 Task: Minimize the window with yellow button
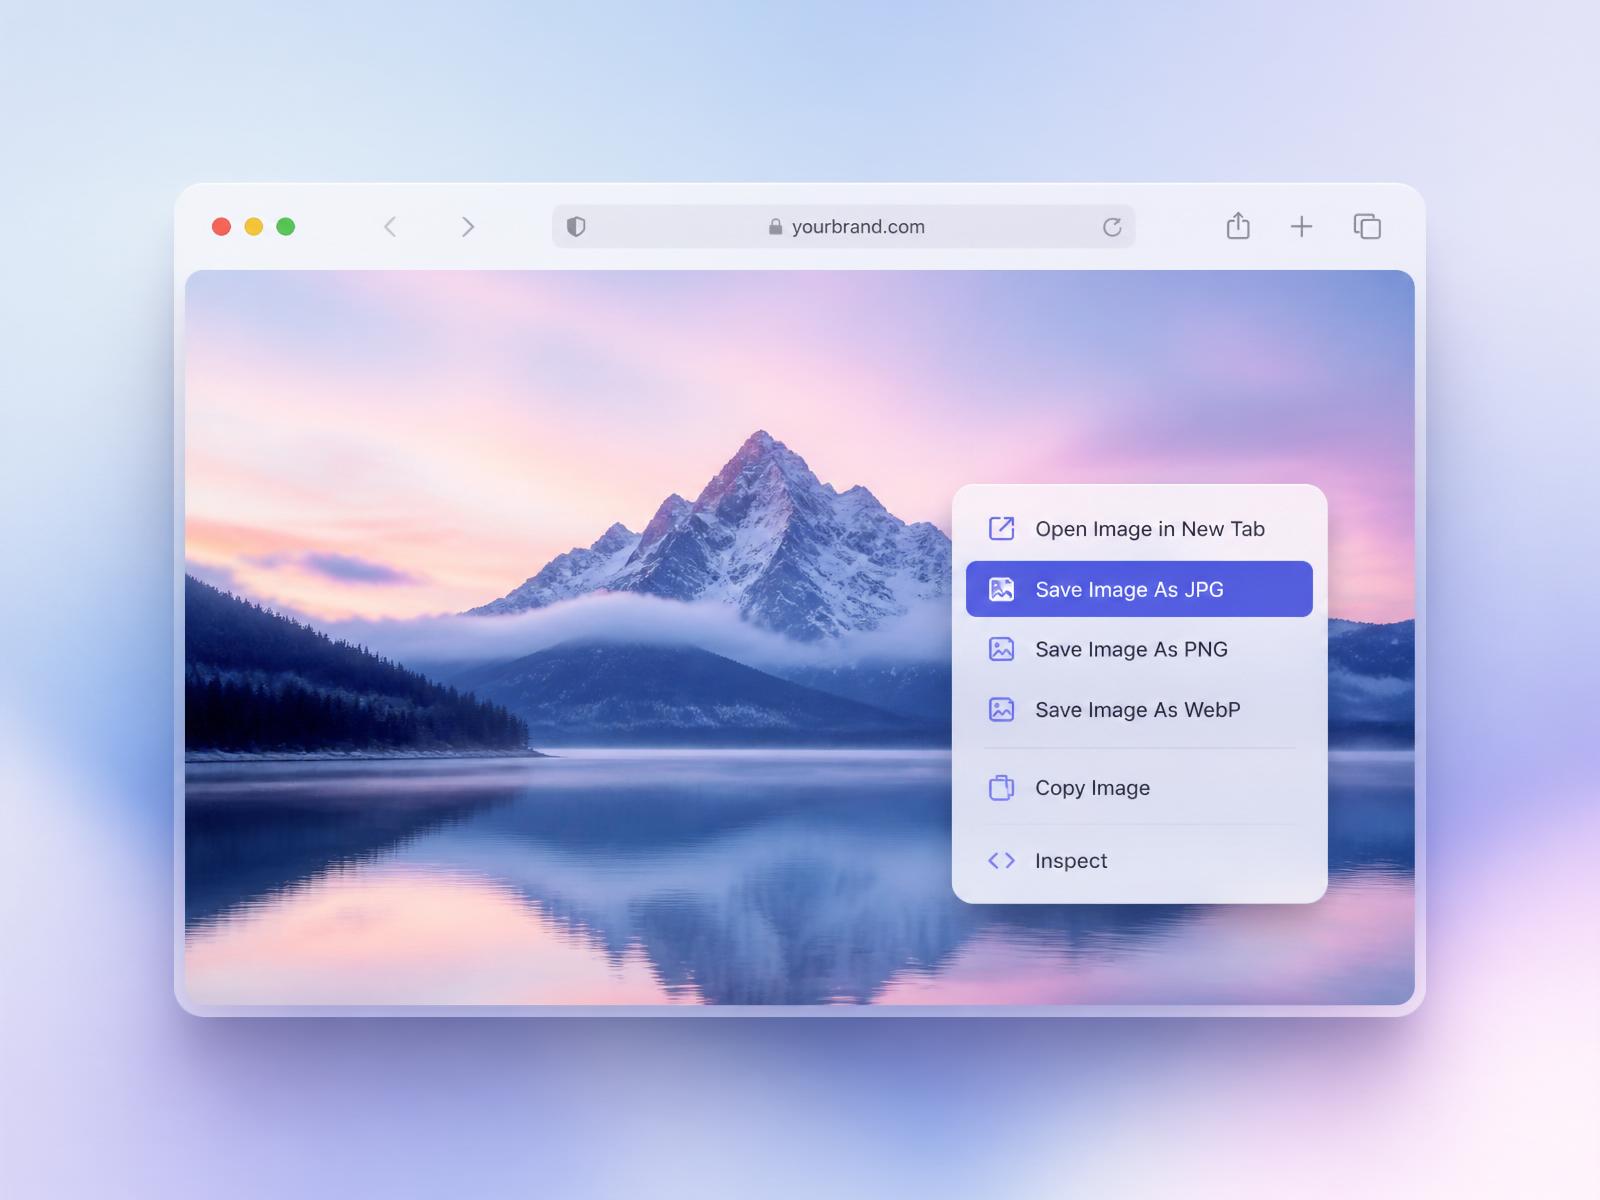(x=254, y=227)
